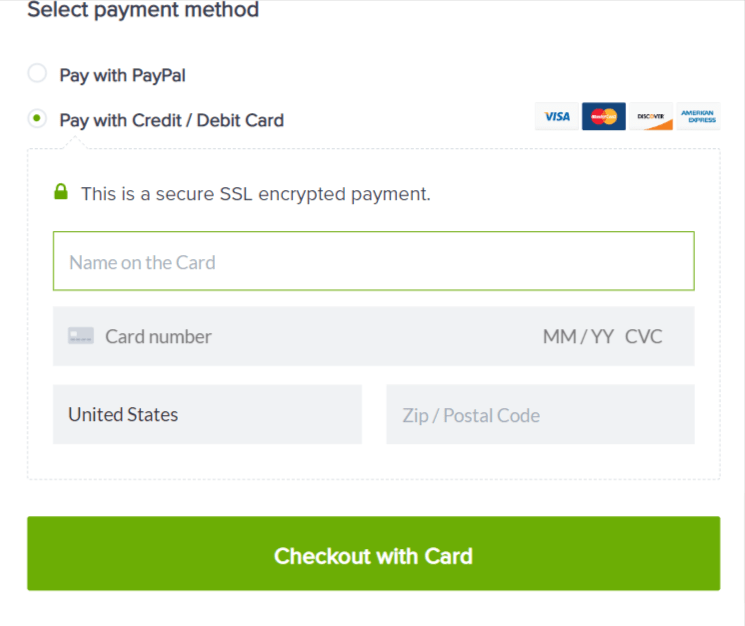Click the Pay with PayPal label
The height and width of the screenshot is (626, 745).
pyautogui.click(x=123, y=76)
